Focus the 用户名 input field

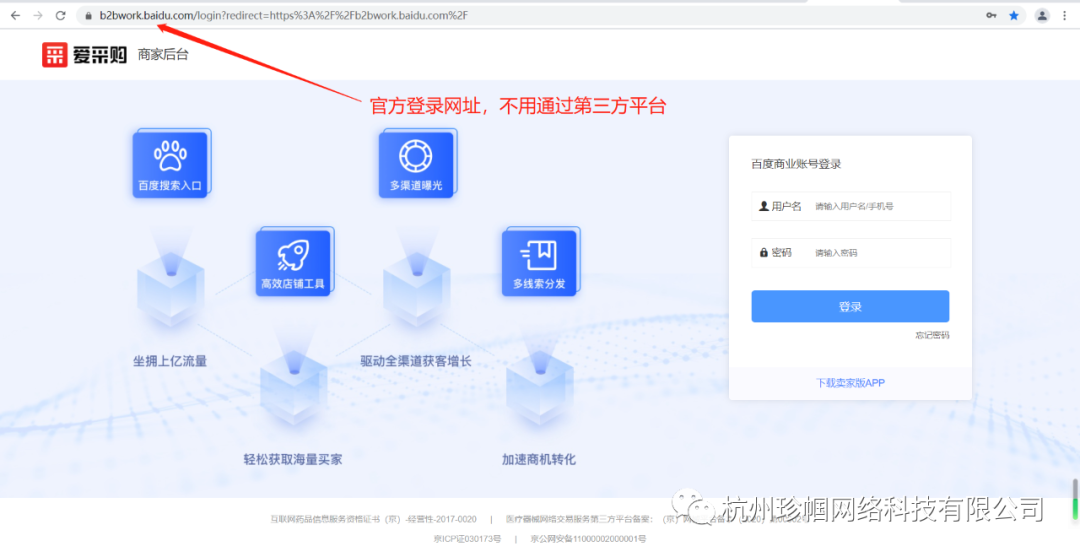pyautogui.click(x=851, y=206)
